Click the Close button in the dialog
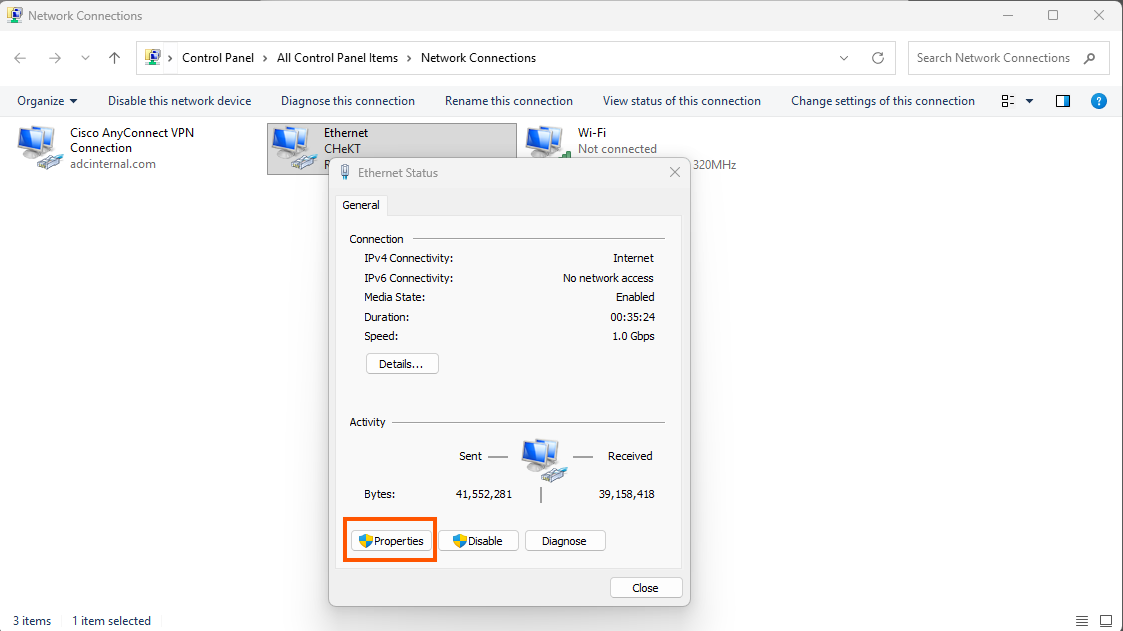The image size is (1123, 631). point(646,587)
